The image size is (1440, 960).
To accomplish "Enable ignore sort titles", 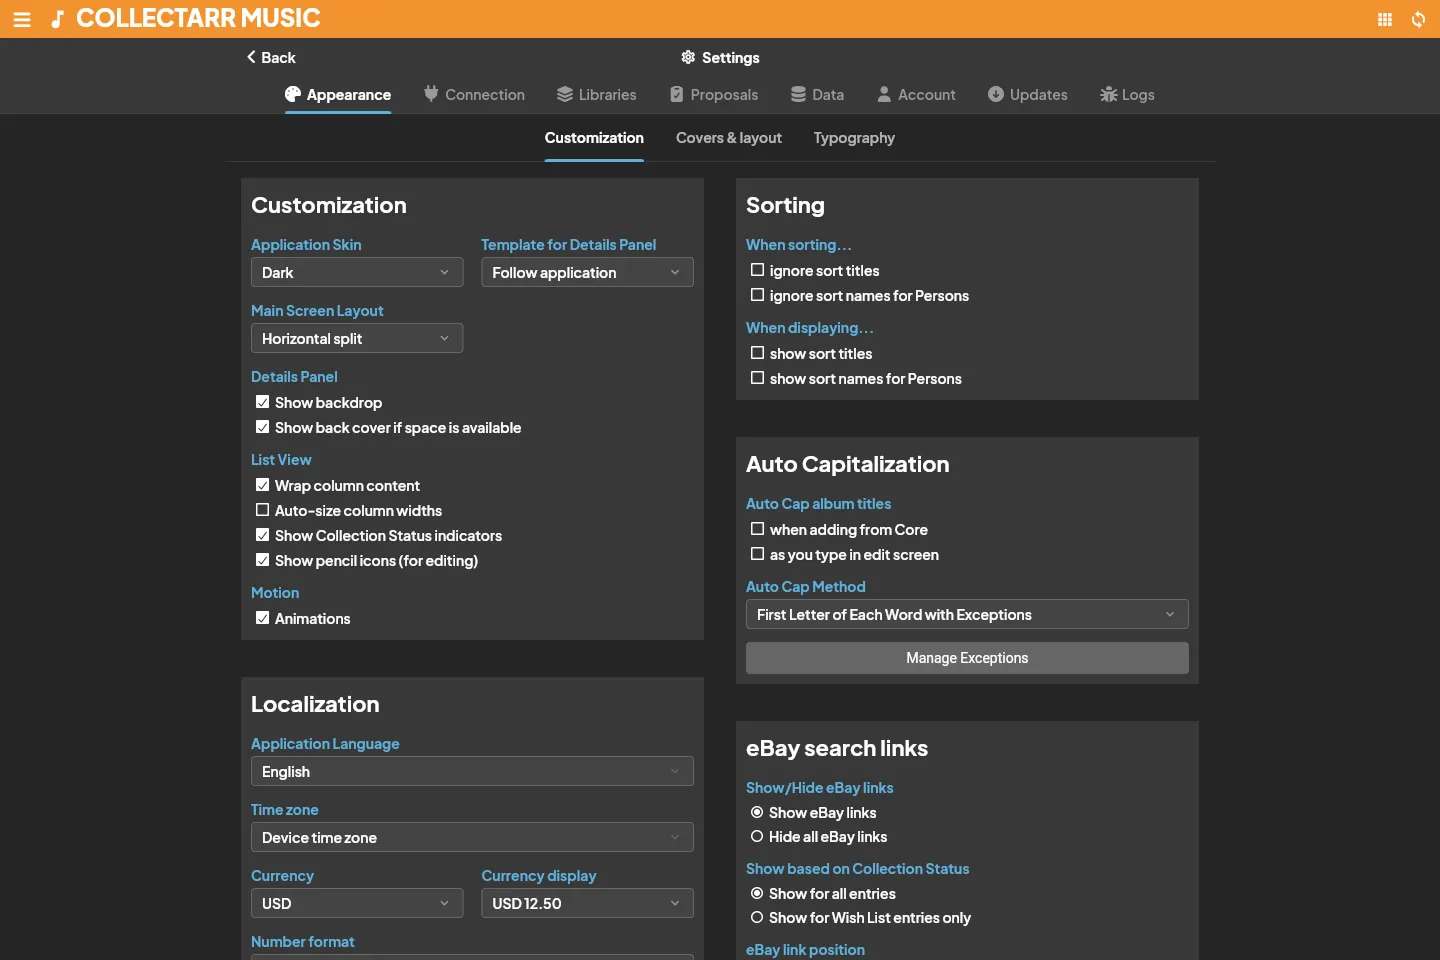I will (x=757, y=270).
